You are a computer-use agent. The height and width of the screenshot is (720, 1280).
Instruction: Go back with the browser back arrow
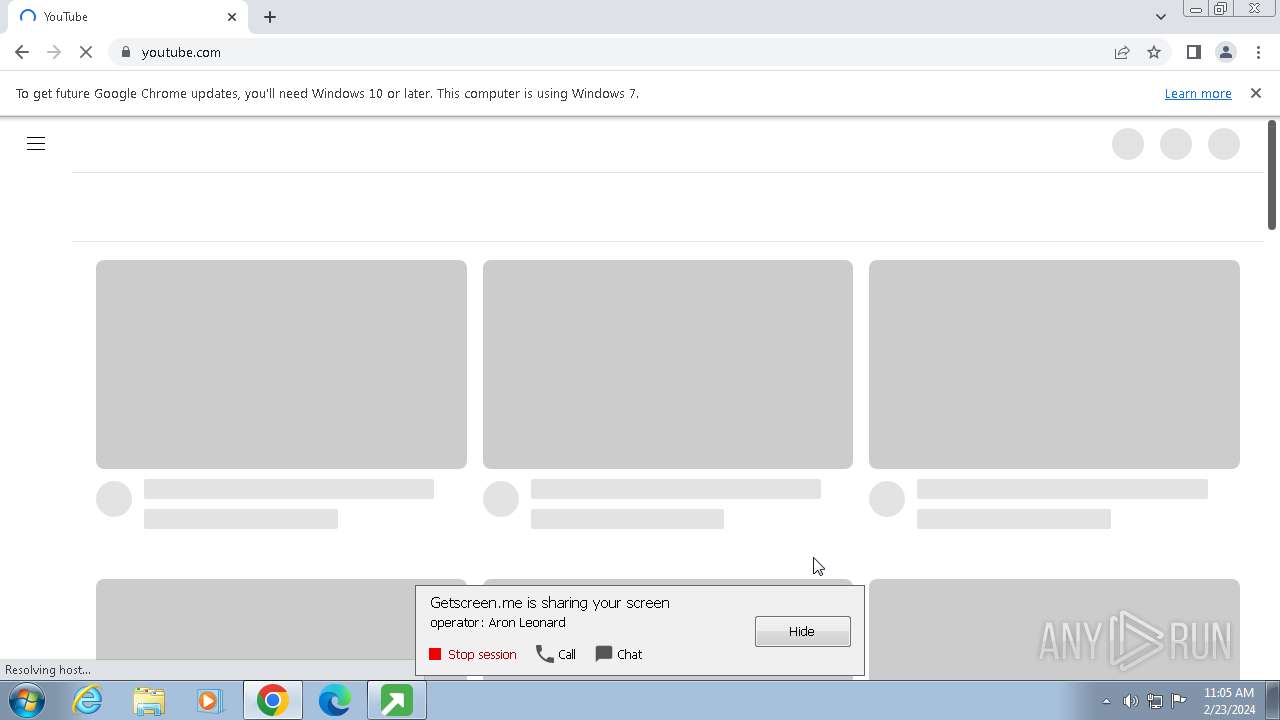[x=22, y=52]
